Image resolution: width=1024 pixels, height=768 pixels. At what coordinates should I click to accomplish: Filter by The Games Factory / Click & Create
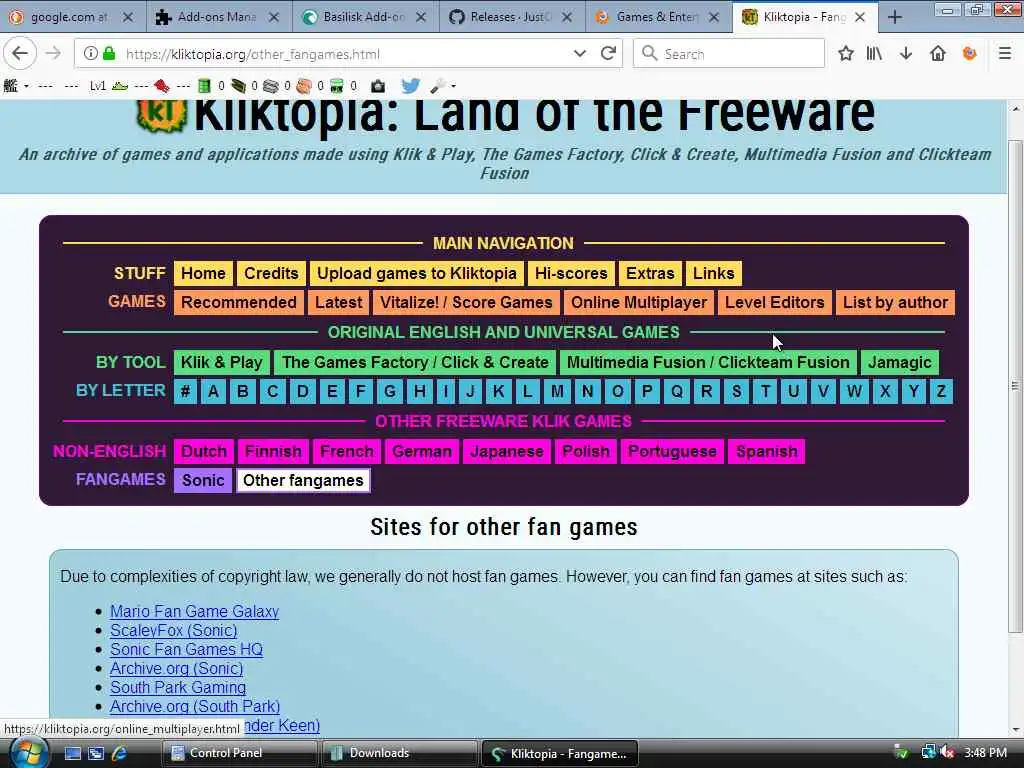point(415,362)
